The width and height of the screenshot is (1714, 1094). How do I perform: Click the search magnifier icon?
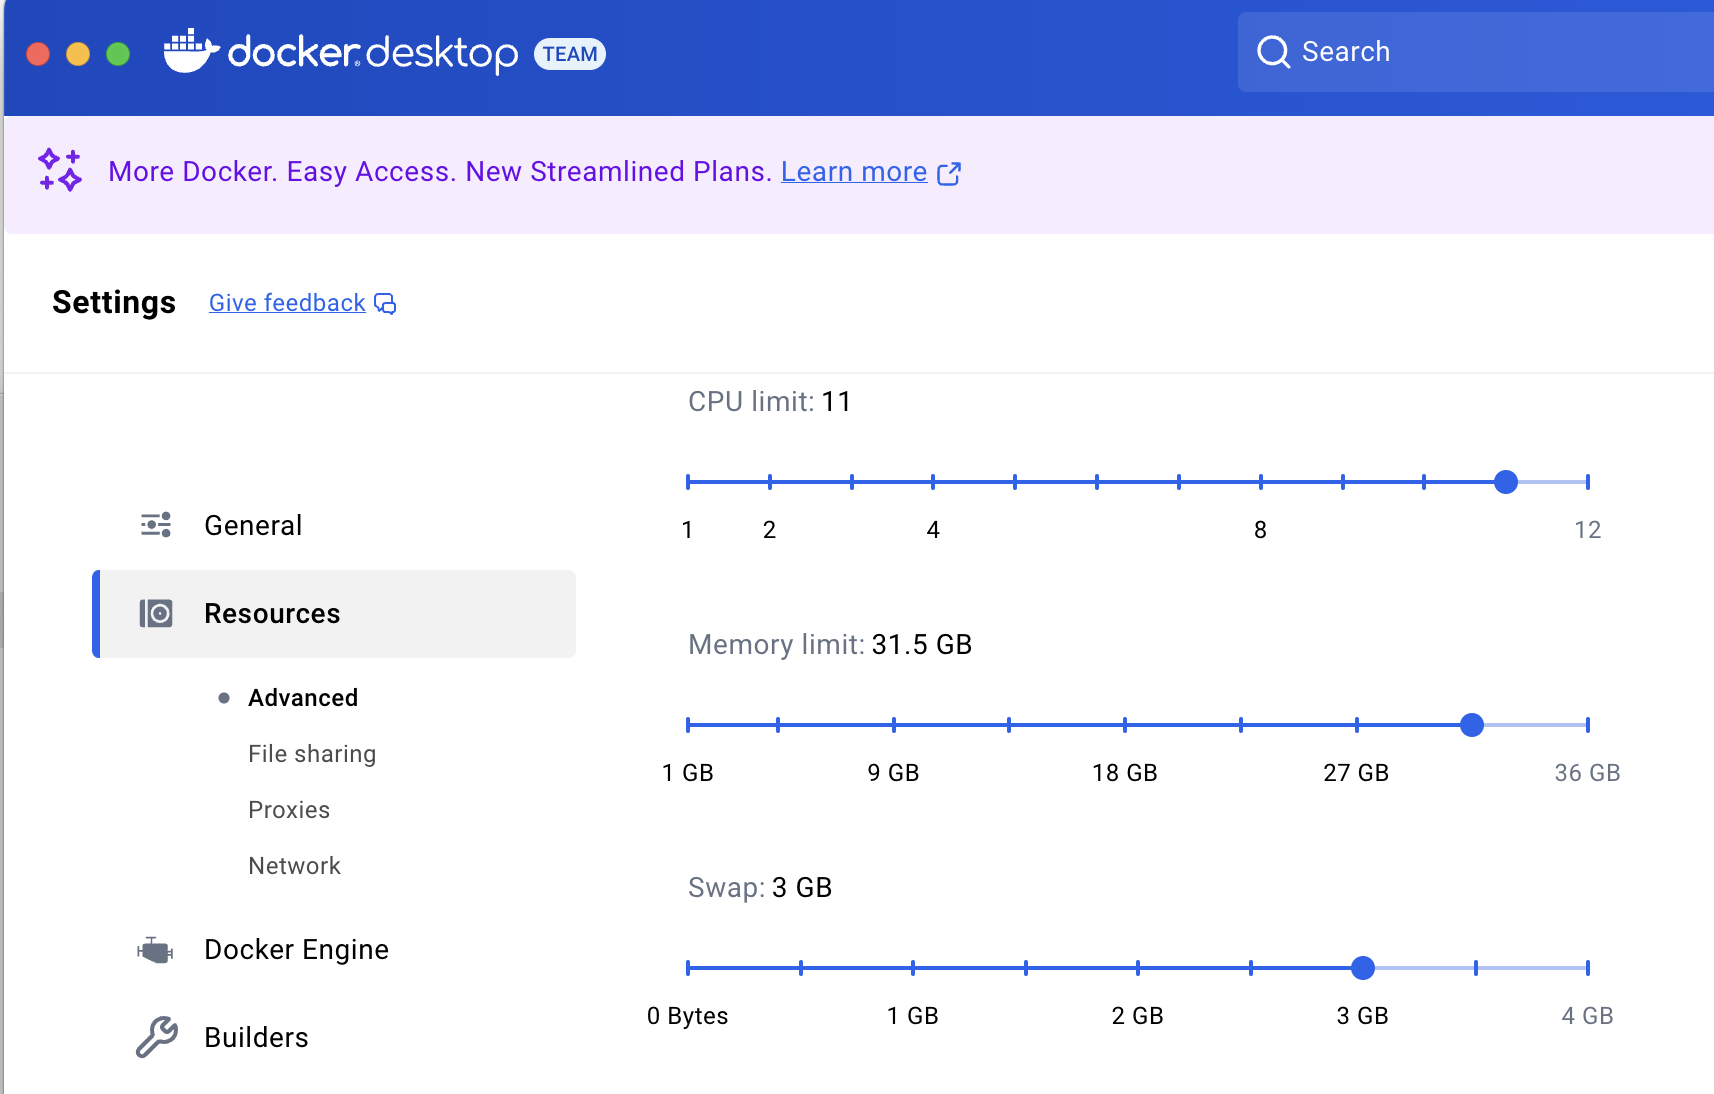(1273, 52)
